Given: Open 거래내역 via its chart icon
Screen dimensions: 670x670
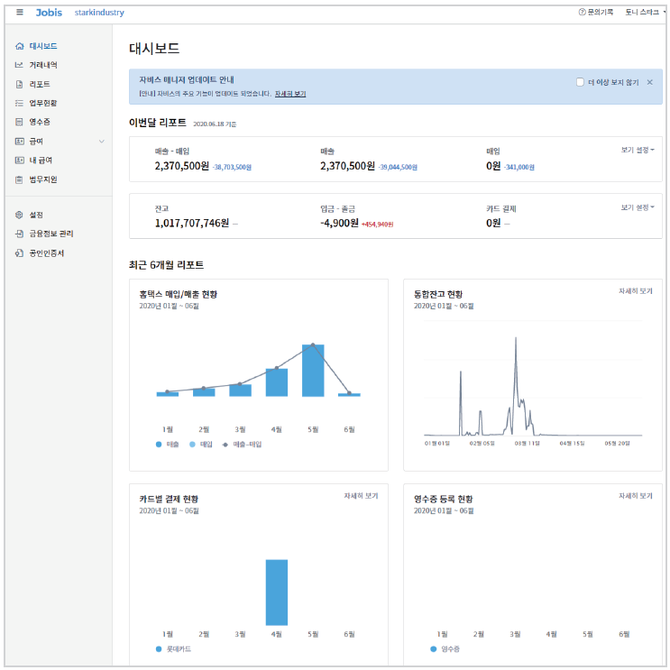Looking at the screenshot, I should click(x=19, y=65).
